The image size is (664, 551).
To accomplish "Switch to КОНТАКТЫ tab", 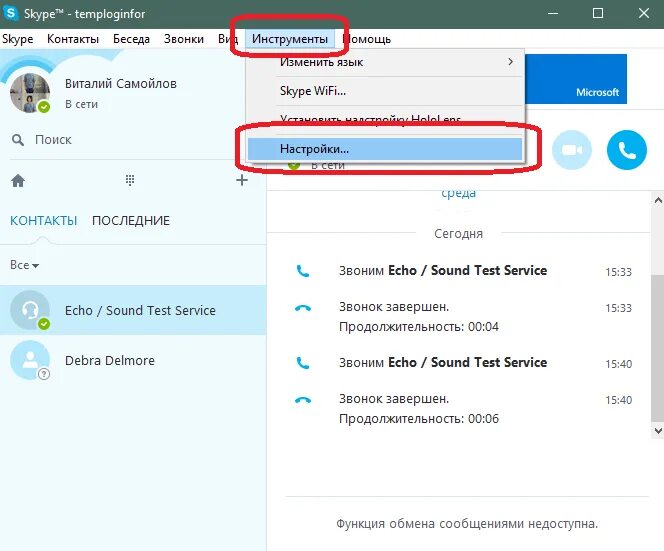I will 44,221.
